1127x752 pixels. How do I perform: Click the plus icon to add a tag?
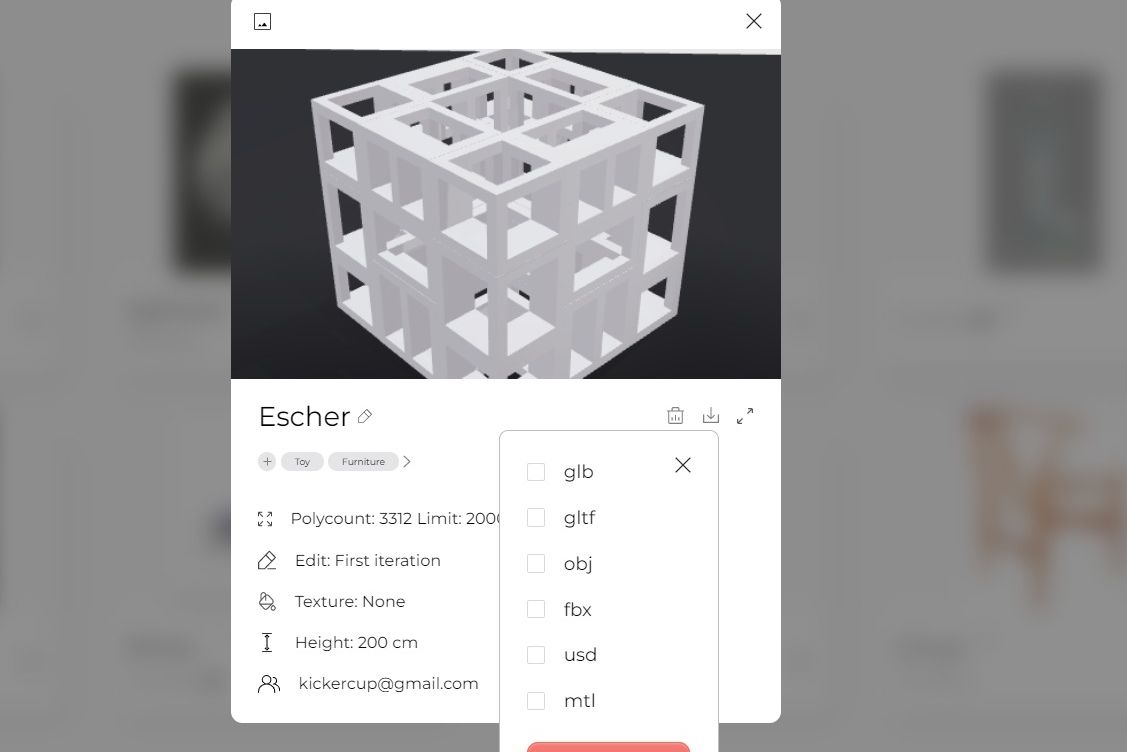point(267,462)
